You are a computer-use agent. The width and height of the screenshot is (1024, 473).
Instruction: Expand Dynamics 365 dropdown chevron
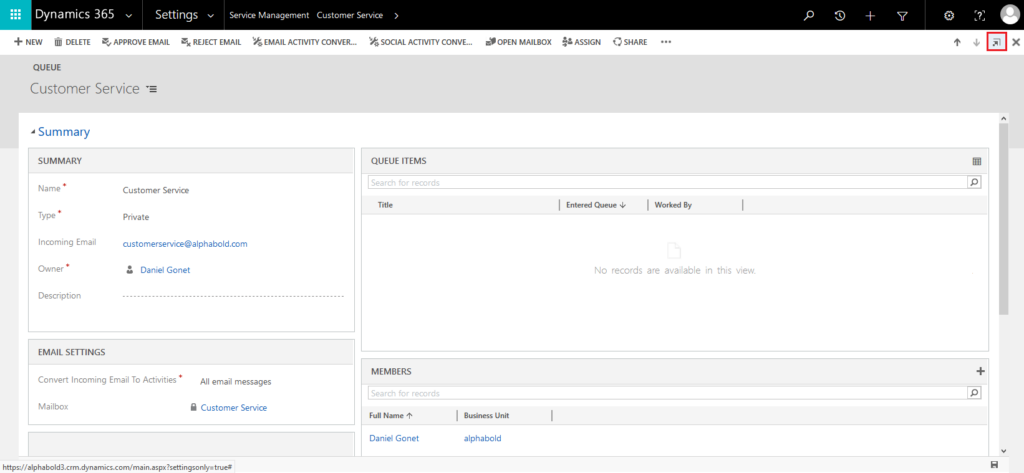(128, 16)
